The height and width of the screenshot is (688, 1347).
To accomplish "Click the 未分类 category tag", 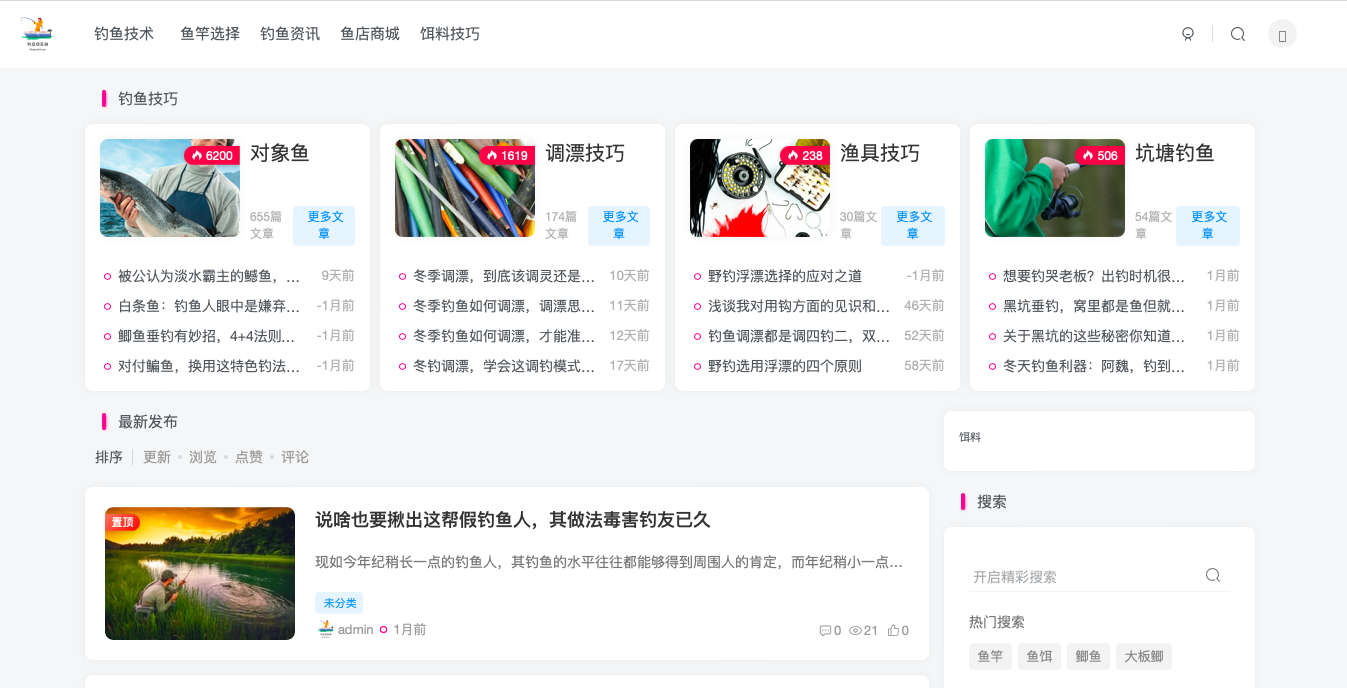I will point(339,603).
